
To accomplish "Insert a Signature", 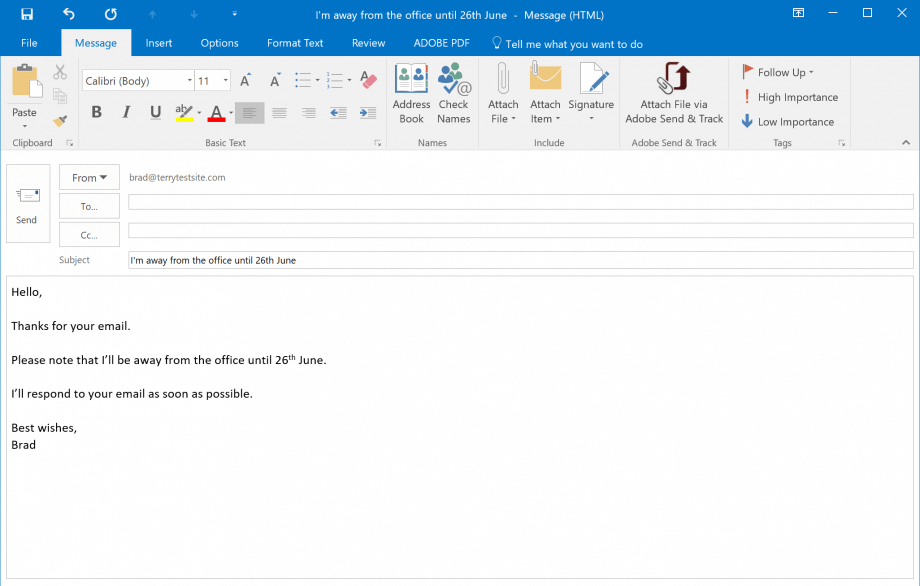I will pyautogui.click(x=591, y=93).
